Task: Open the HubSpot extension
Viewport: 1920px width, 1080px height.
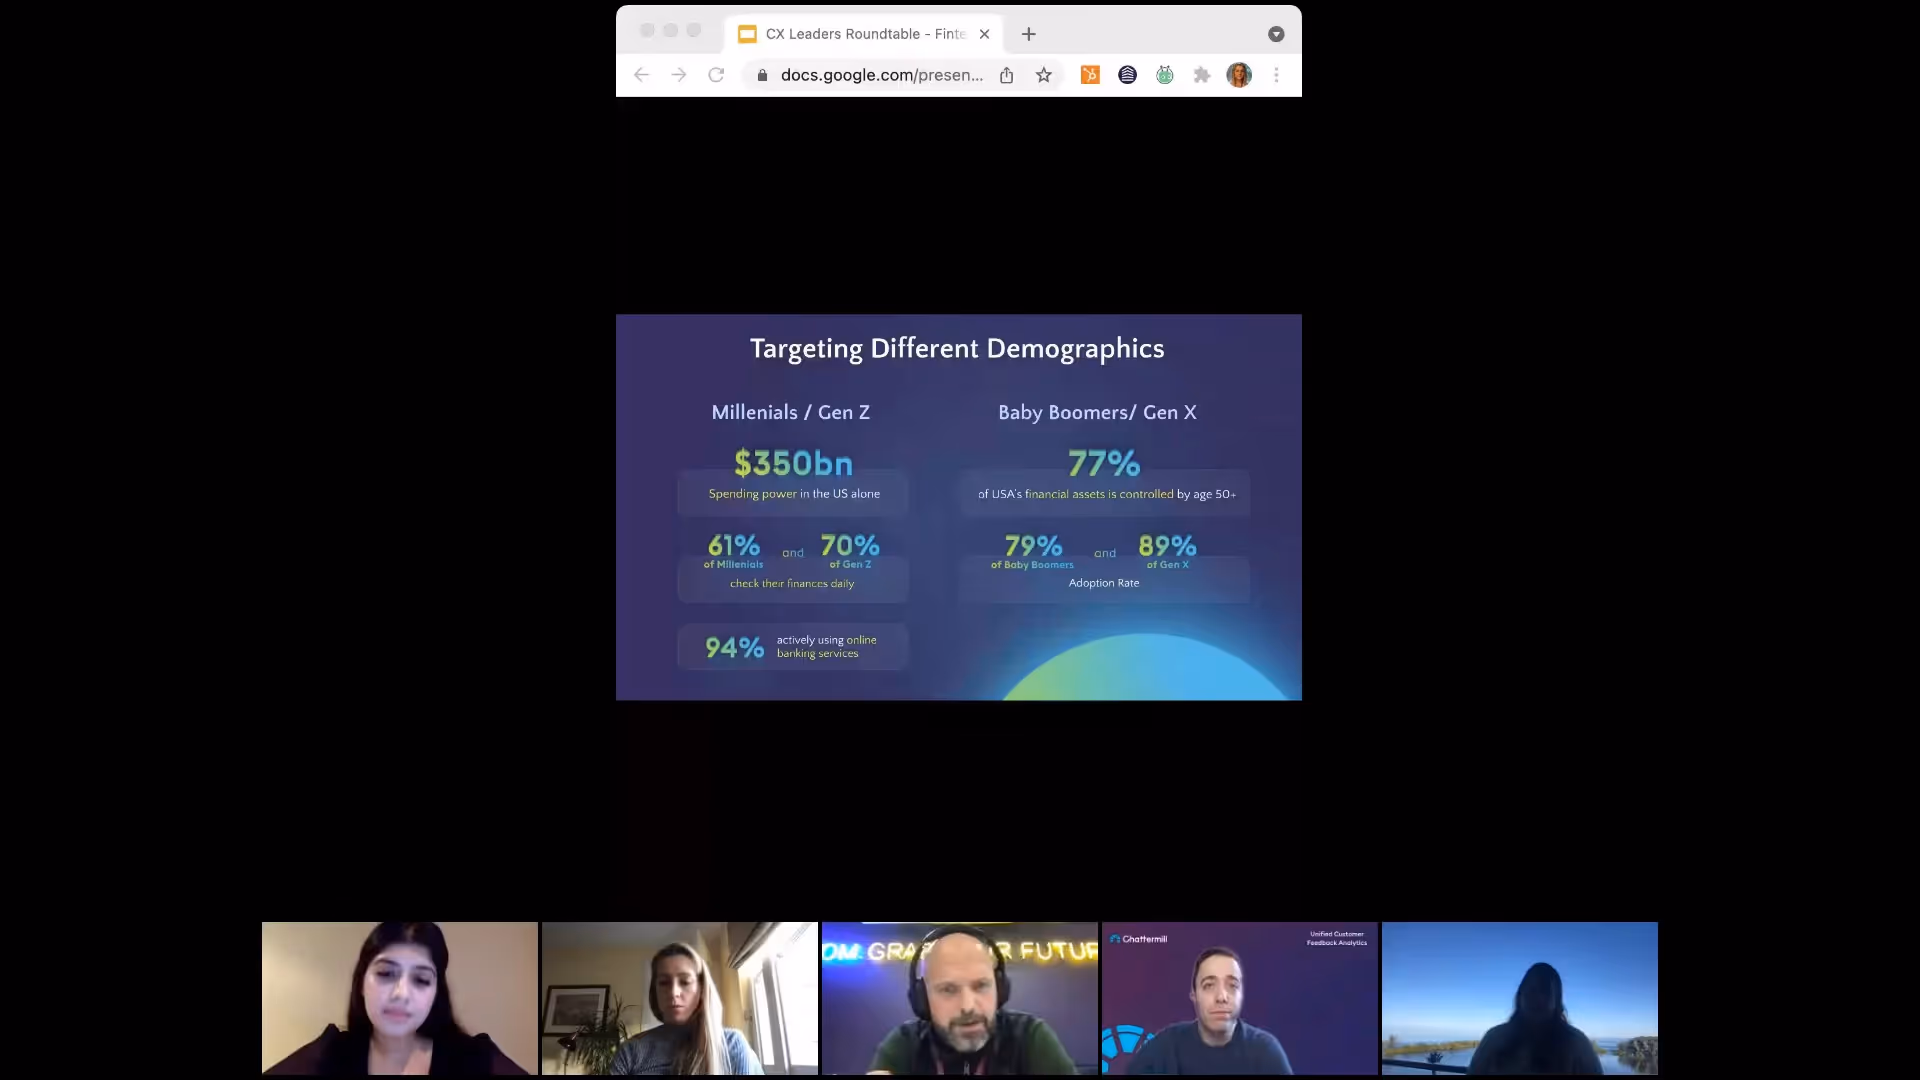Action: pos(1090,75)
